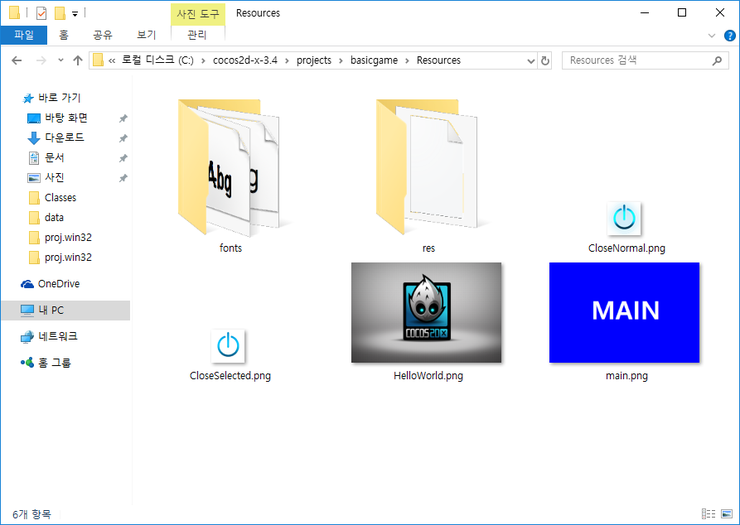
Task: Switch to details list view in status bar
Action: (709, 516)
